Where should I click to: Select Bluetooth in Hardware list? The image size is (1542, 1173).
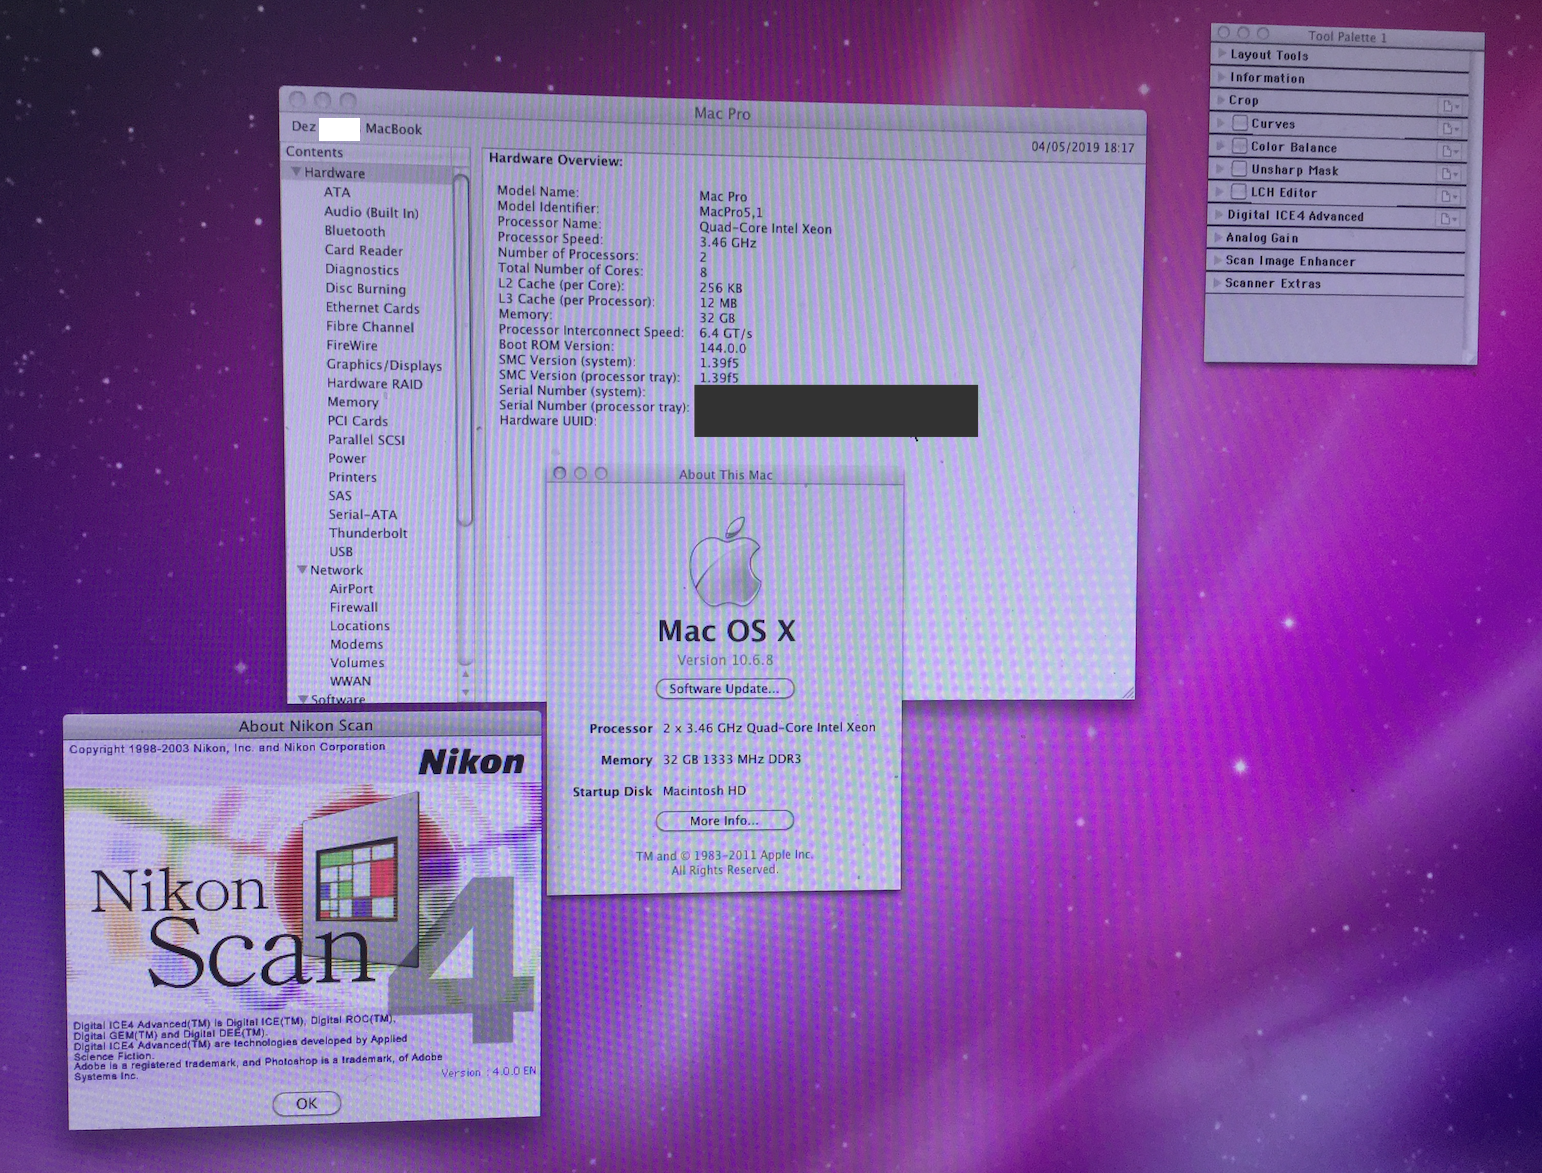coord(355,231)
